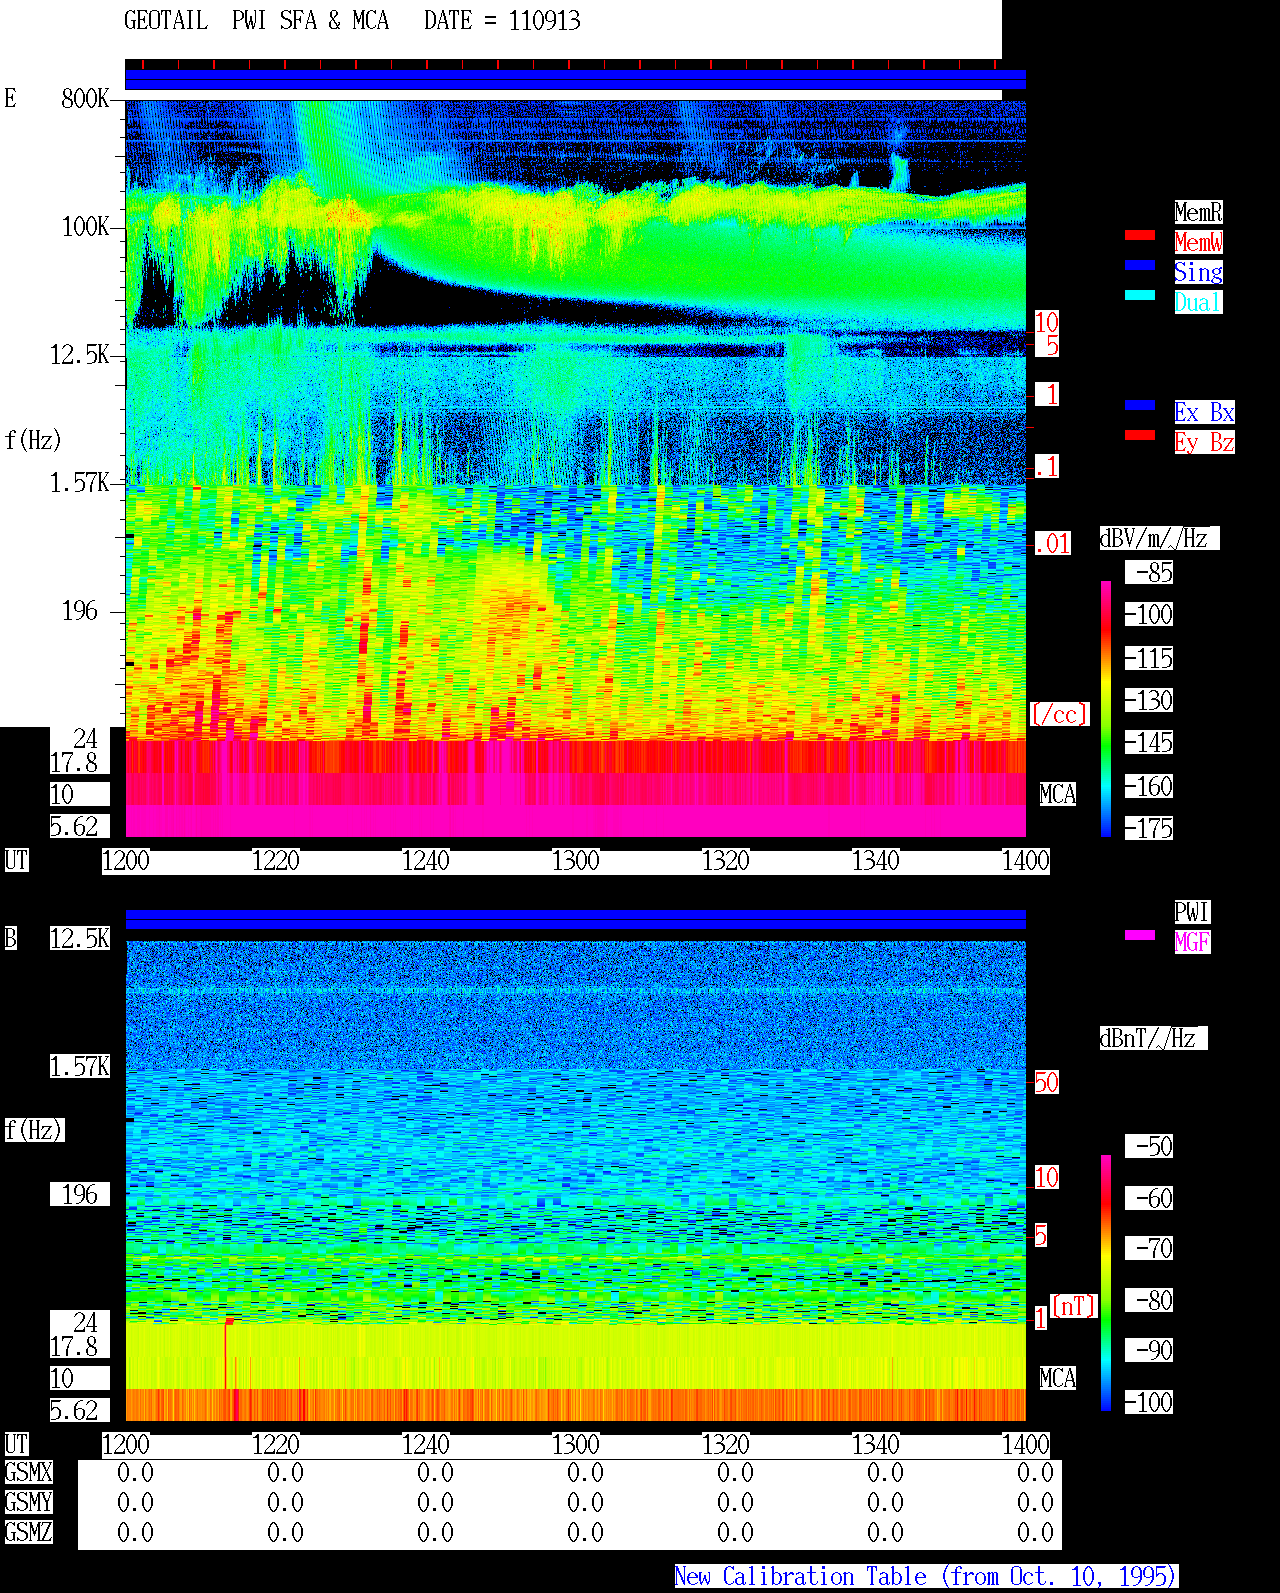
Task: Click the magenta MGF legend swatch
Action: click(x=1140, y=935)
